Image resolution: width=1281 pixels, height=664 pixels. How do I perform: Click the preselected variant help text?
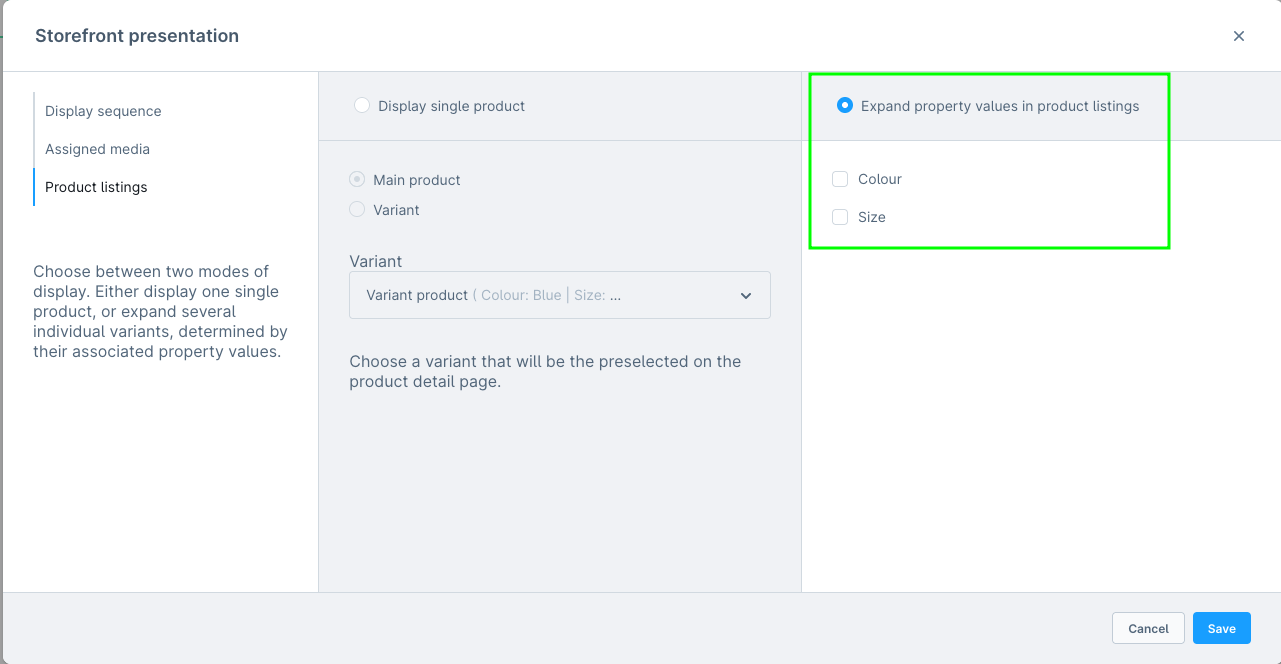[x=545, y=371]
